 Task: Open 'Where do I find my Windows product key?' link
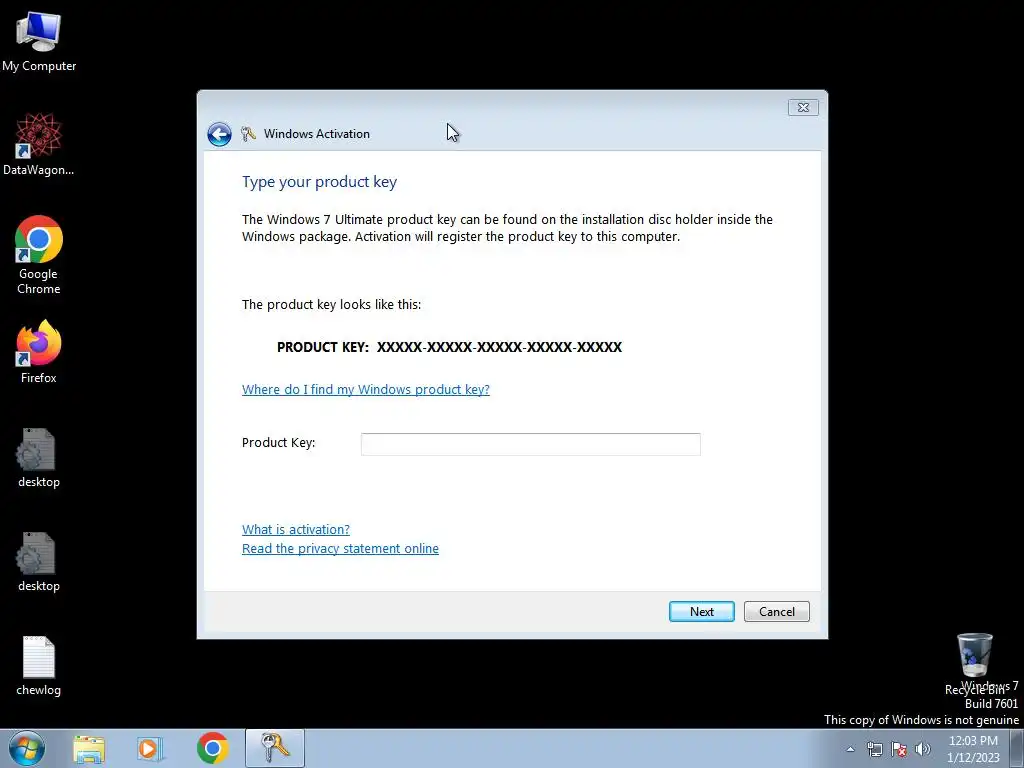coord(366,389)
